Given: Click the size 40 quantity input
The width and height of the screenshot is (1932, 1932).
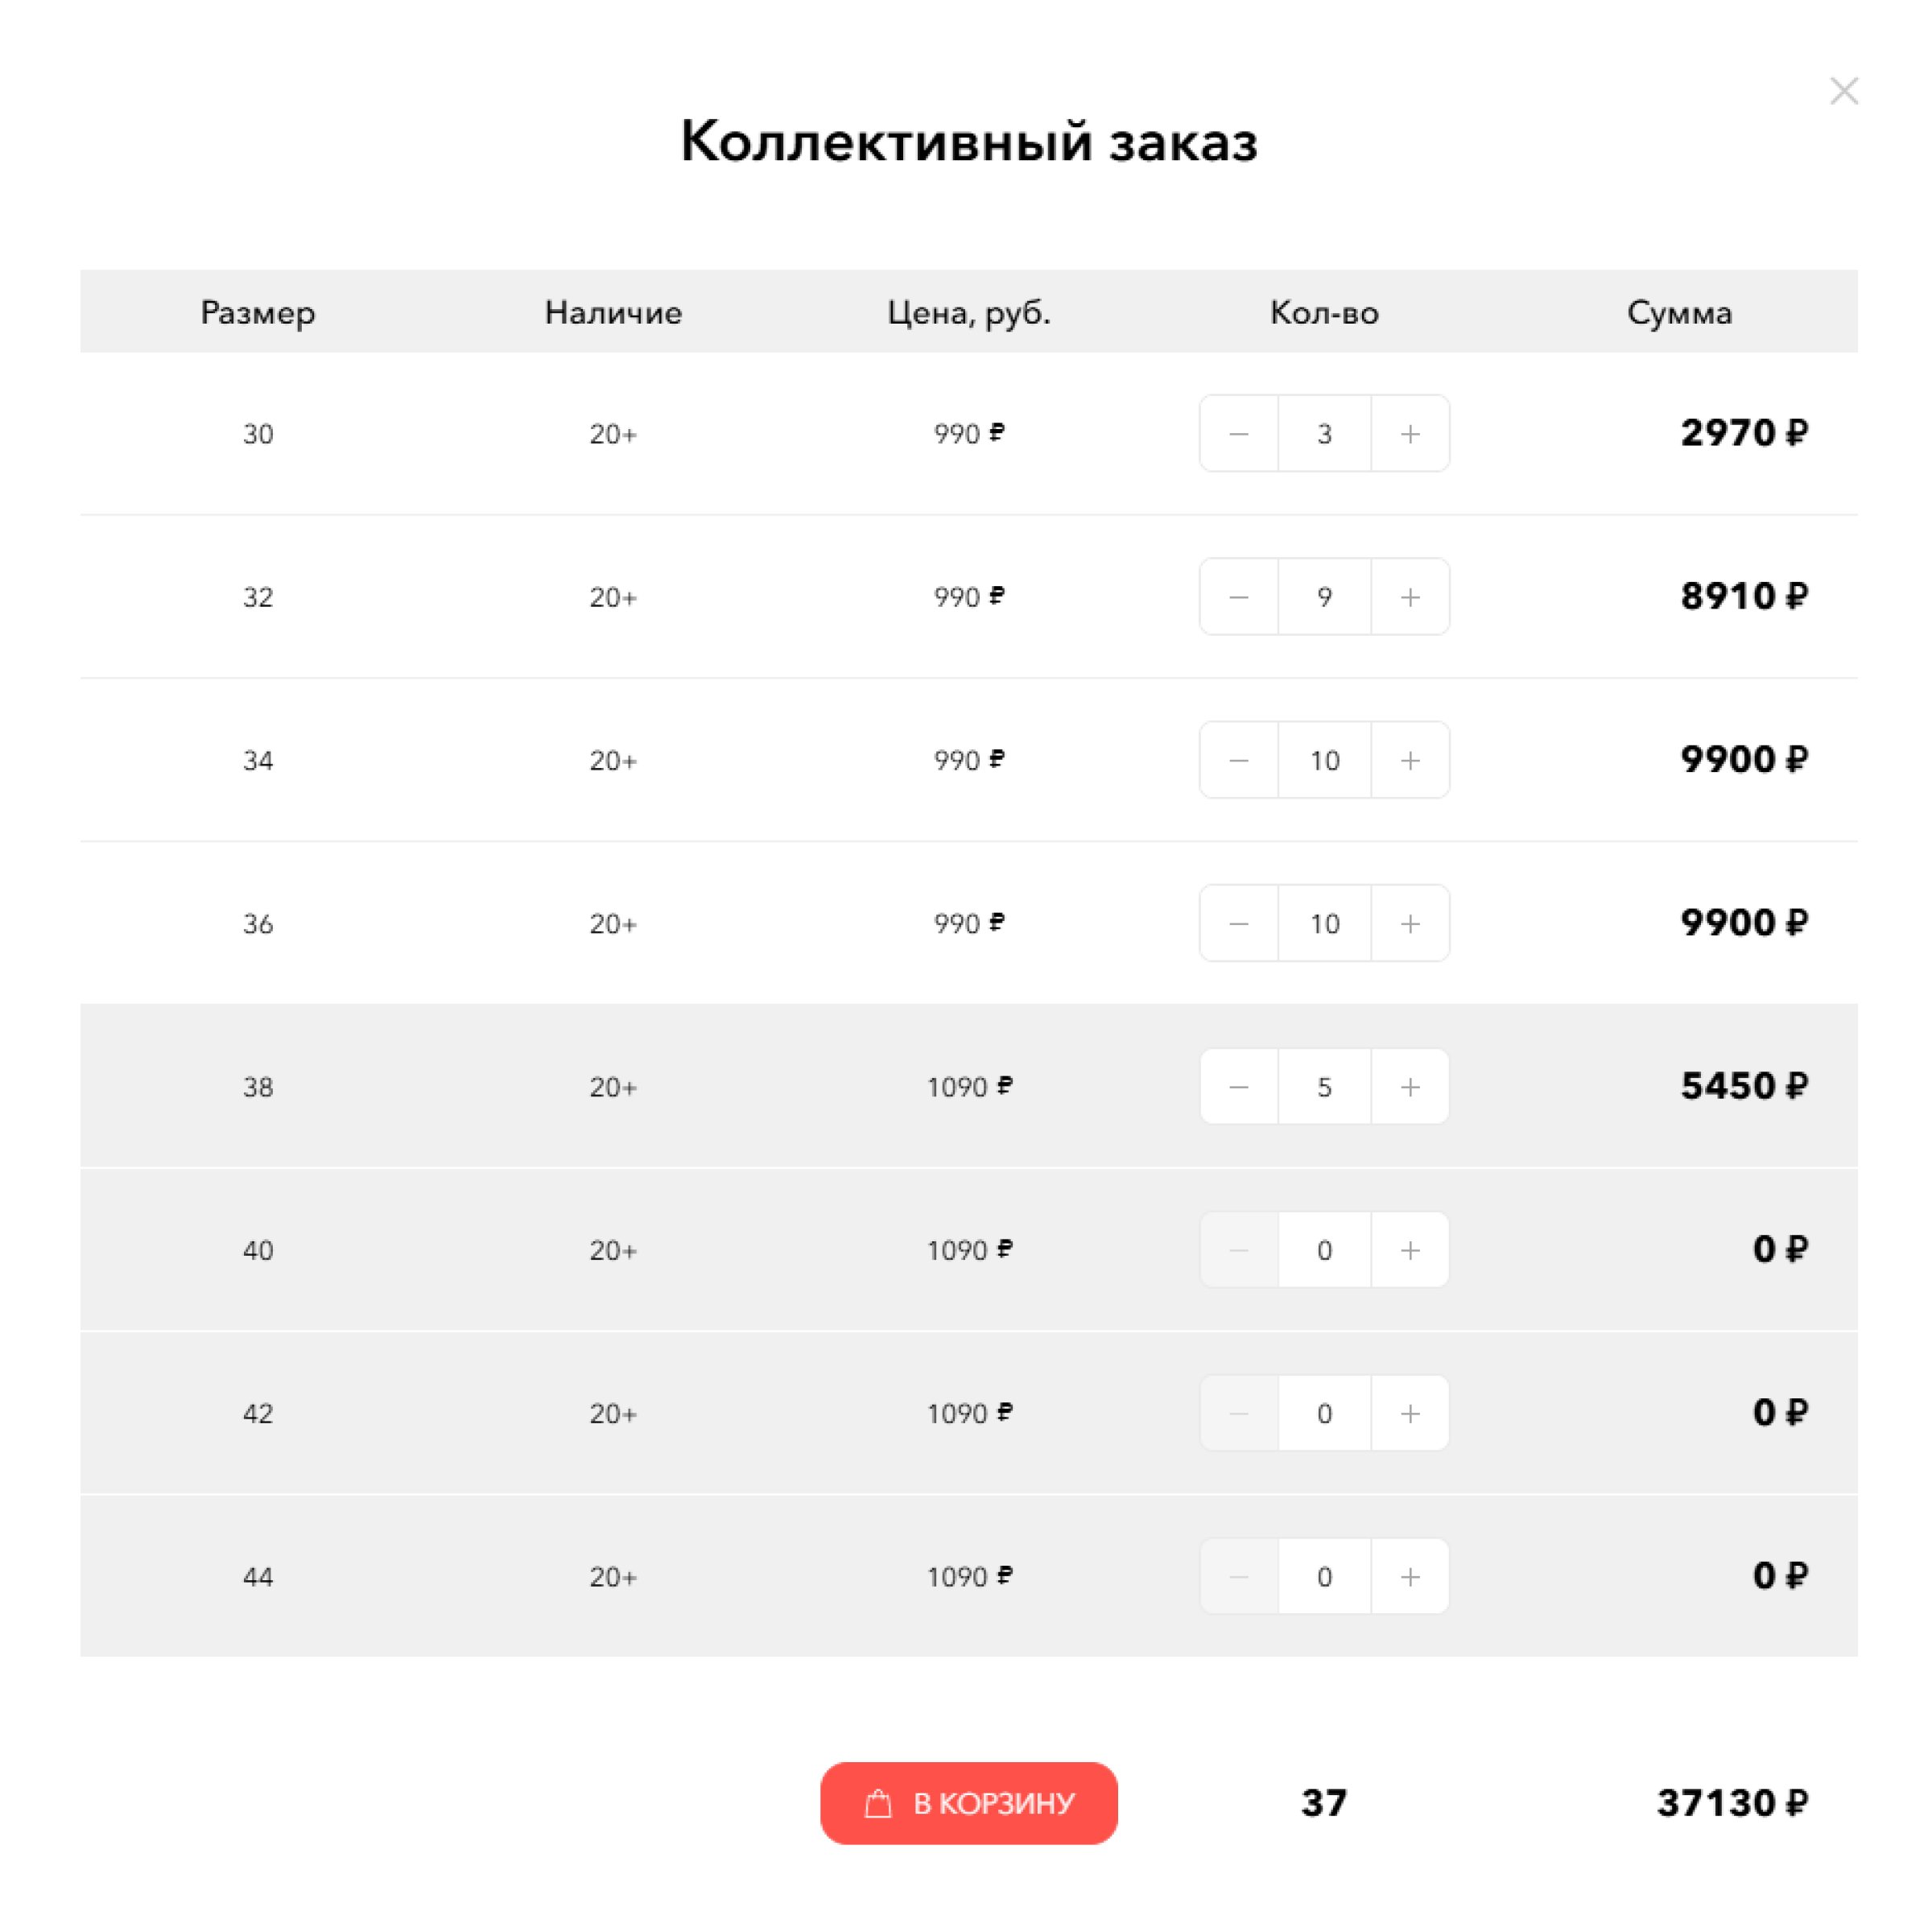Looking at the screenshot, I should [1324, 1250].
